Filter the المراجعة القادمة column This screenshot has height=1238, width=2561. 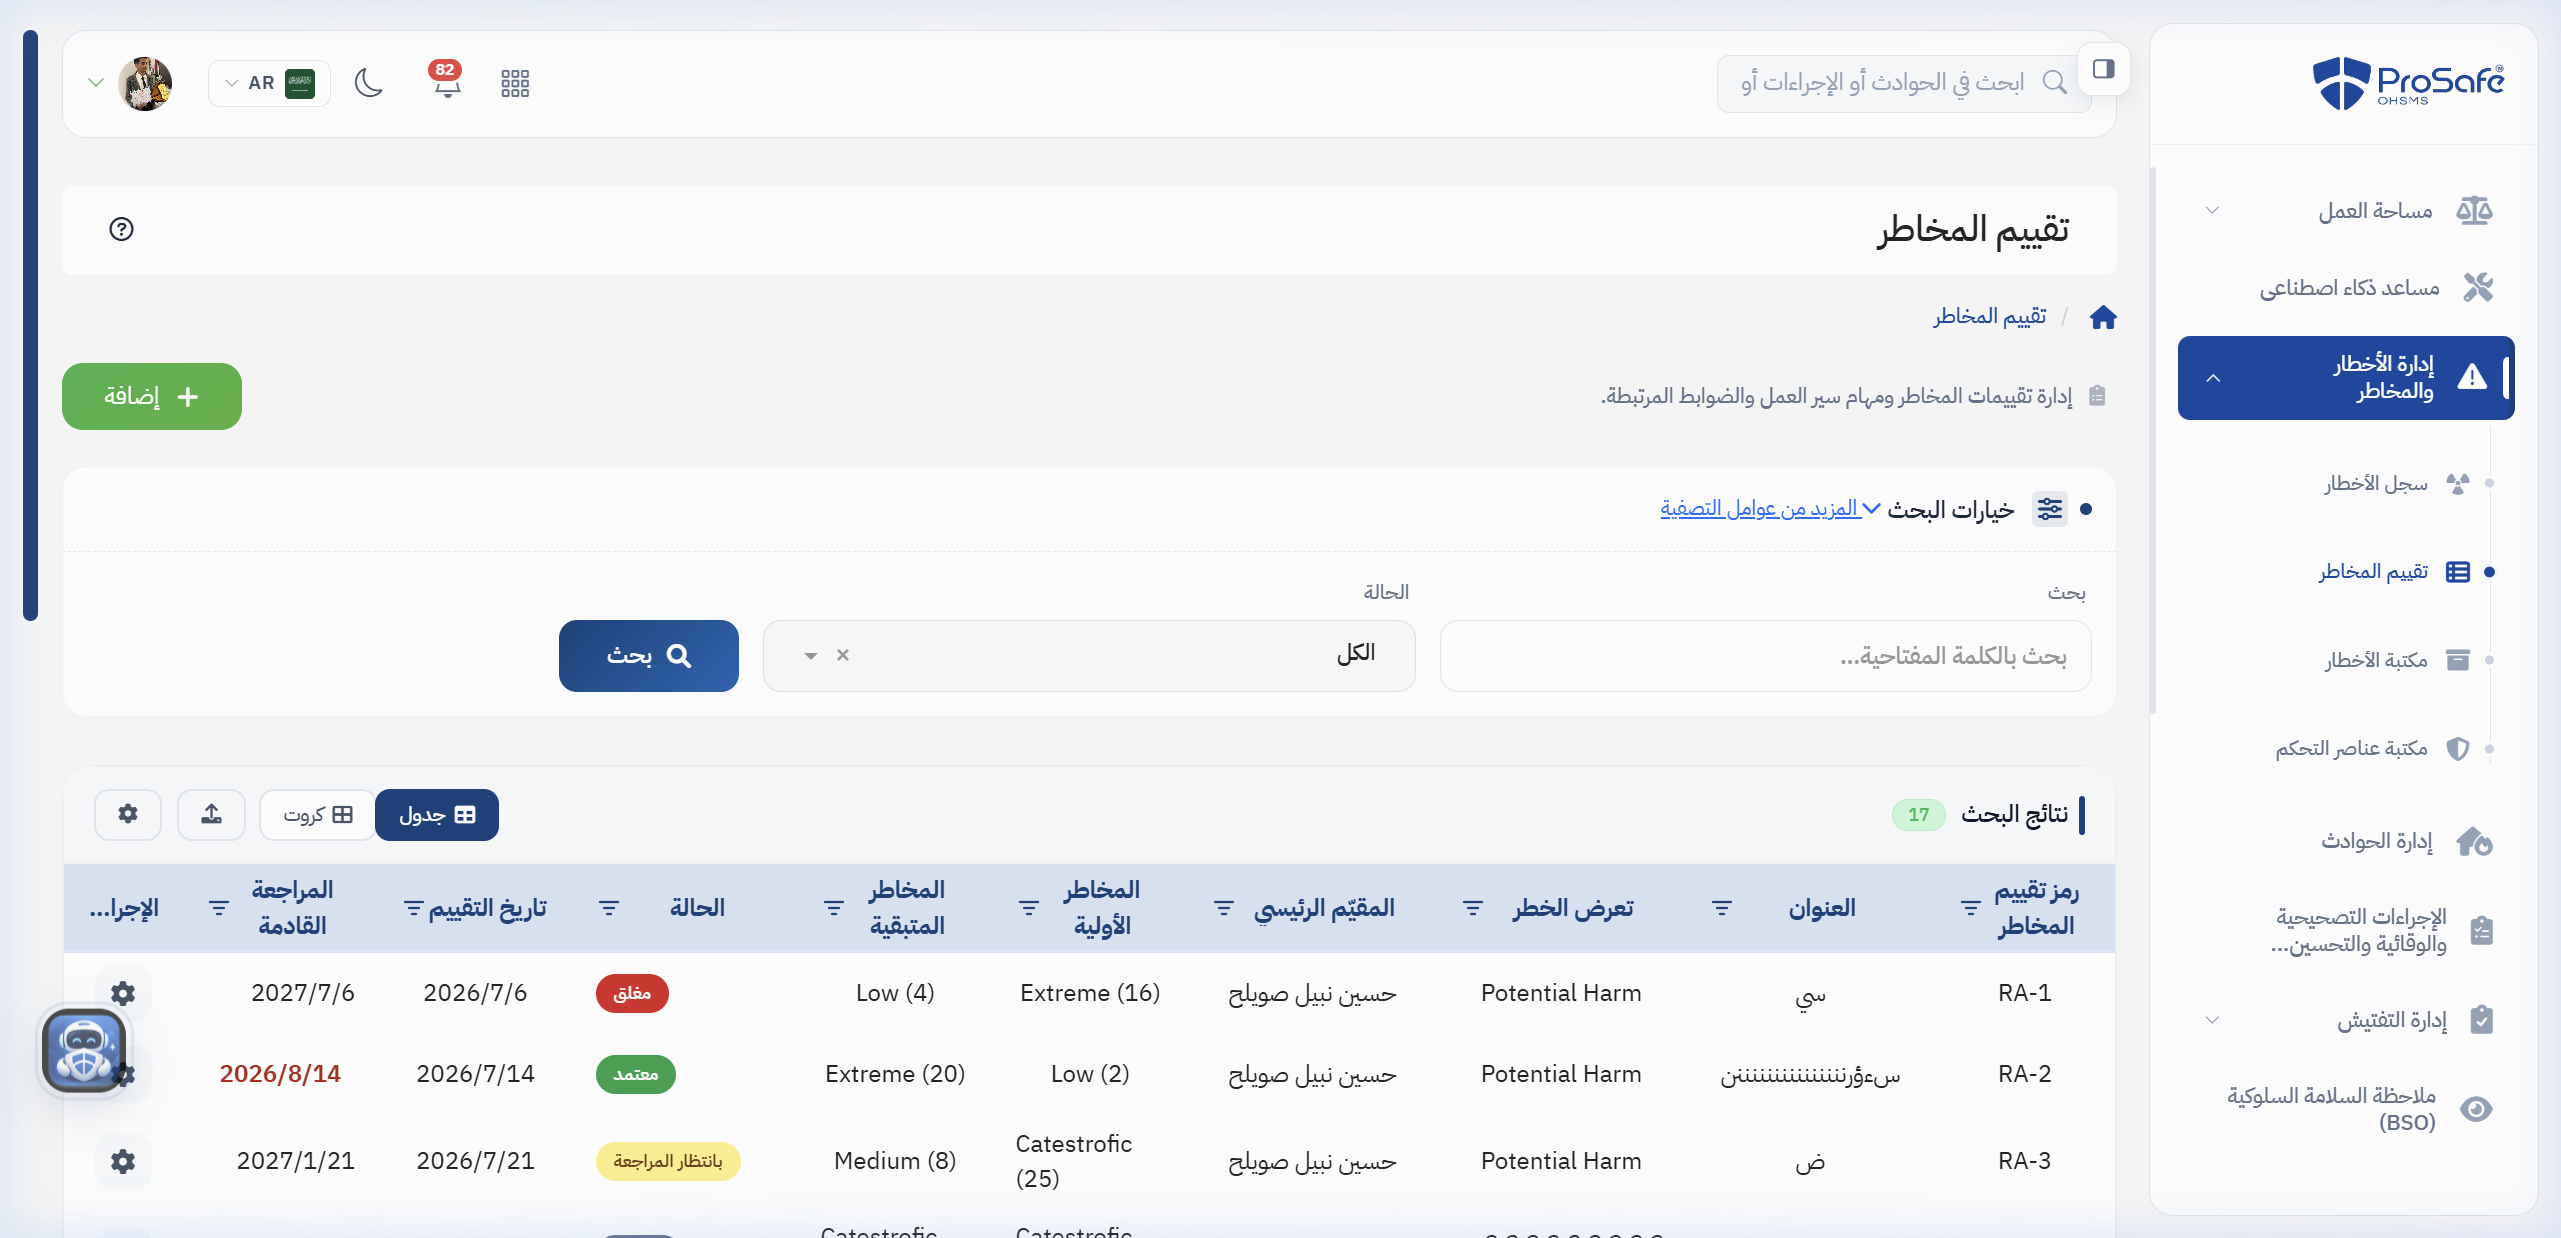[x=218, y=908]
